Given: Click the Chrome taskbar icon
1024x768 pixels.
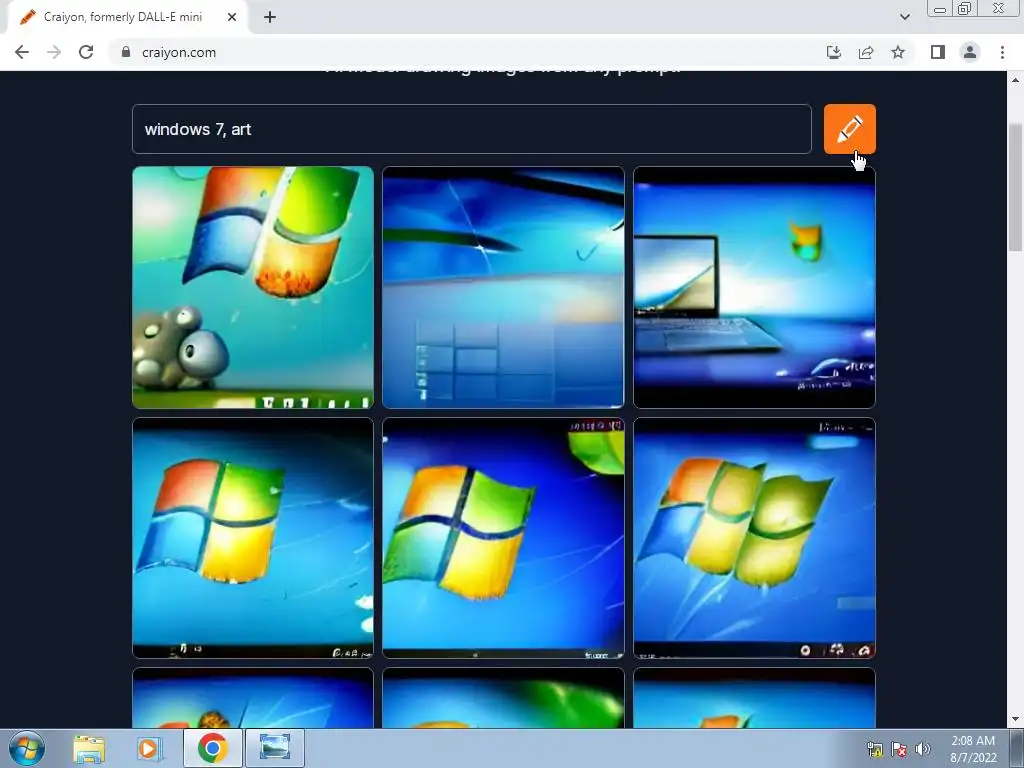Looking at the screenshot, I should [x=213, y=748].
